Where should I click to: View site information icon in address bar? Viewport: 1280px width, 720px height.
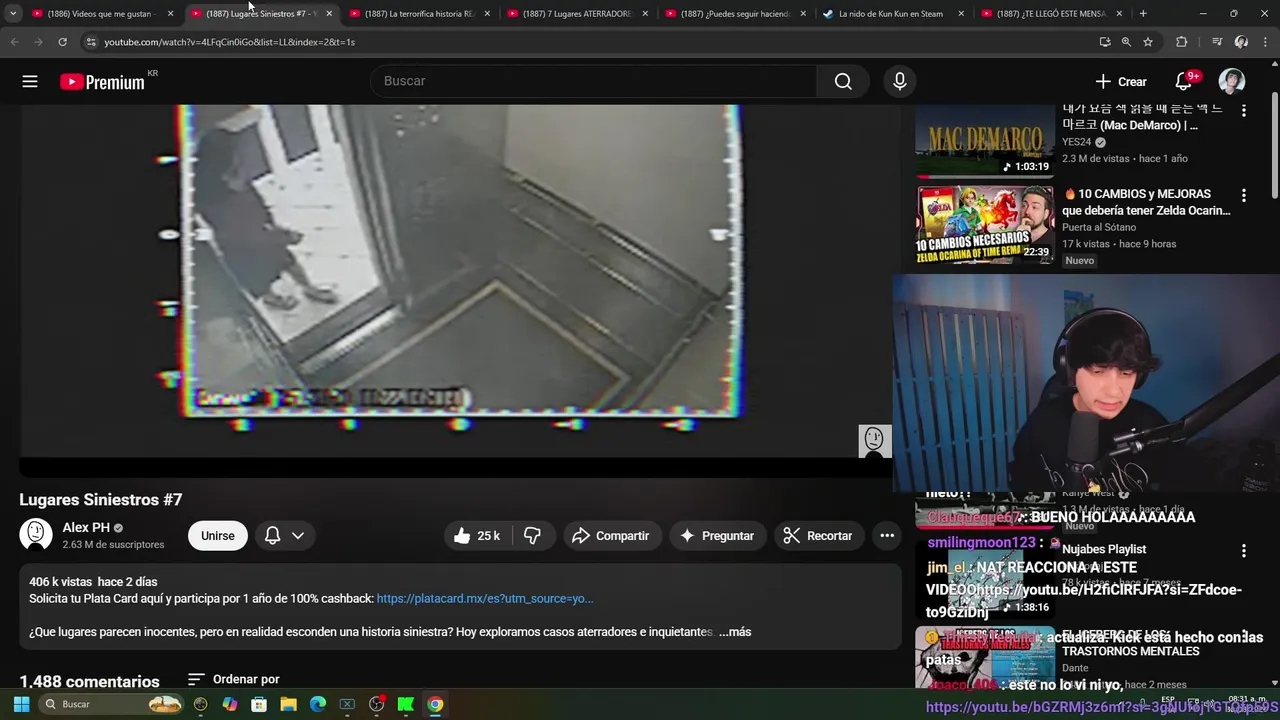pos(91,42)
